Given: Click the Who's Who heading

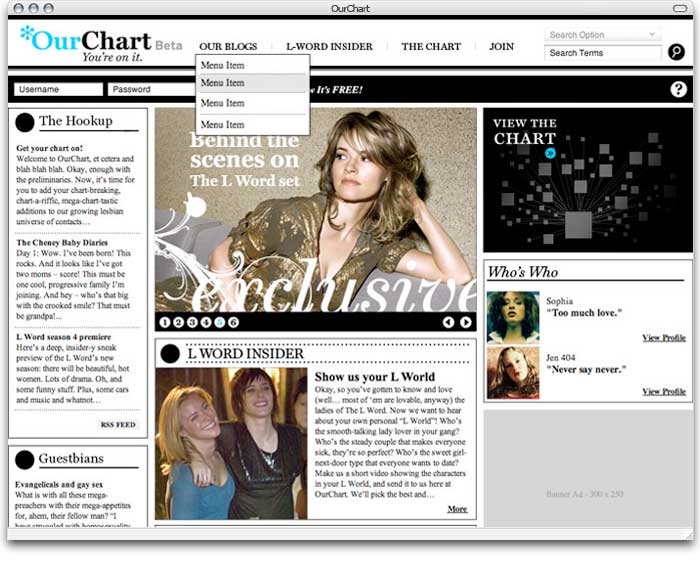Looking at the screenshot, I should (x=523, y=272).
